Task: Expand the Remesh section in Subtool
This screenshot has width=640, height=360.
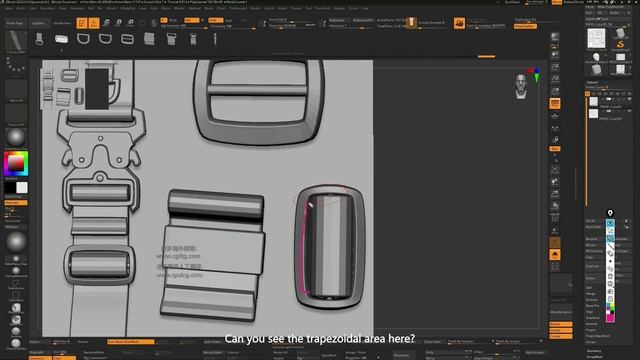Action: point(591,324)
